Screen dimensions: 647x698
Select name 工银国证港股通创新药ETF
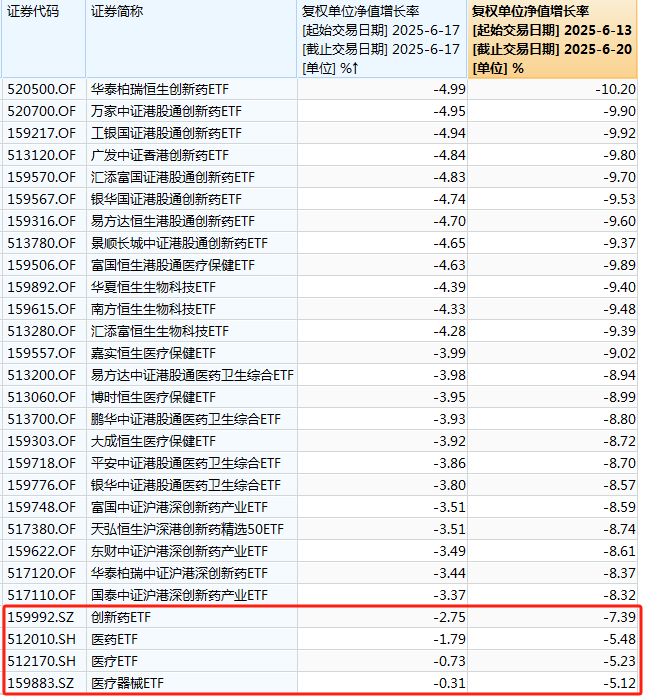[x=166, y=133]
